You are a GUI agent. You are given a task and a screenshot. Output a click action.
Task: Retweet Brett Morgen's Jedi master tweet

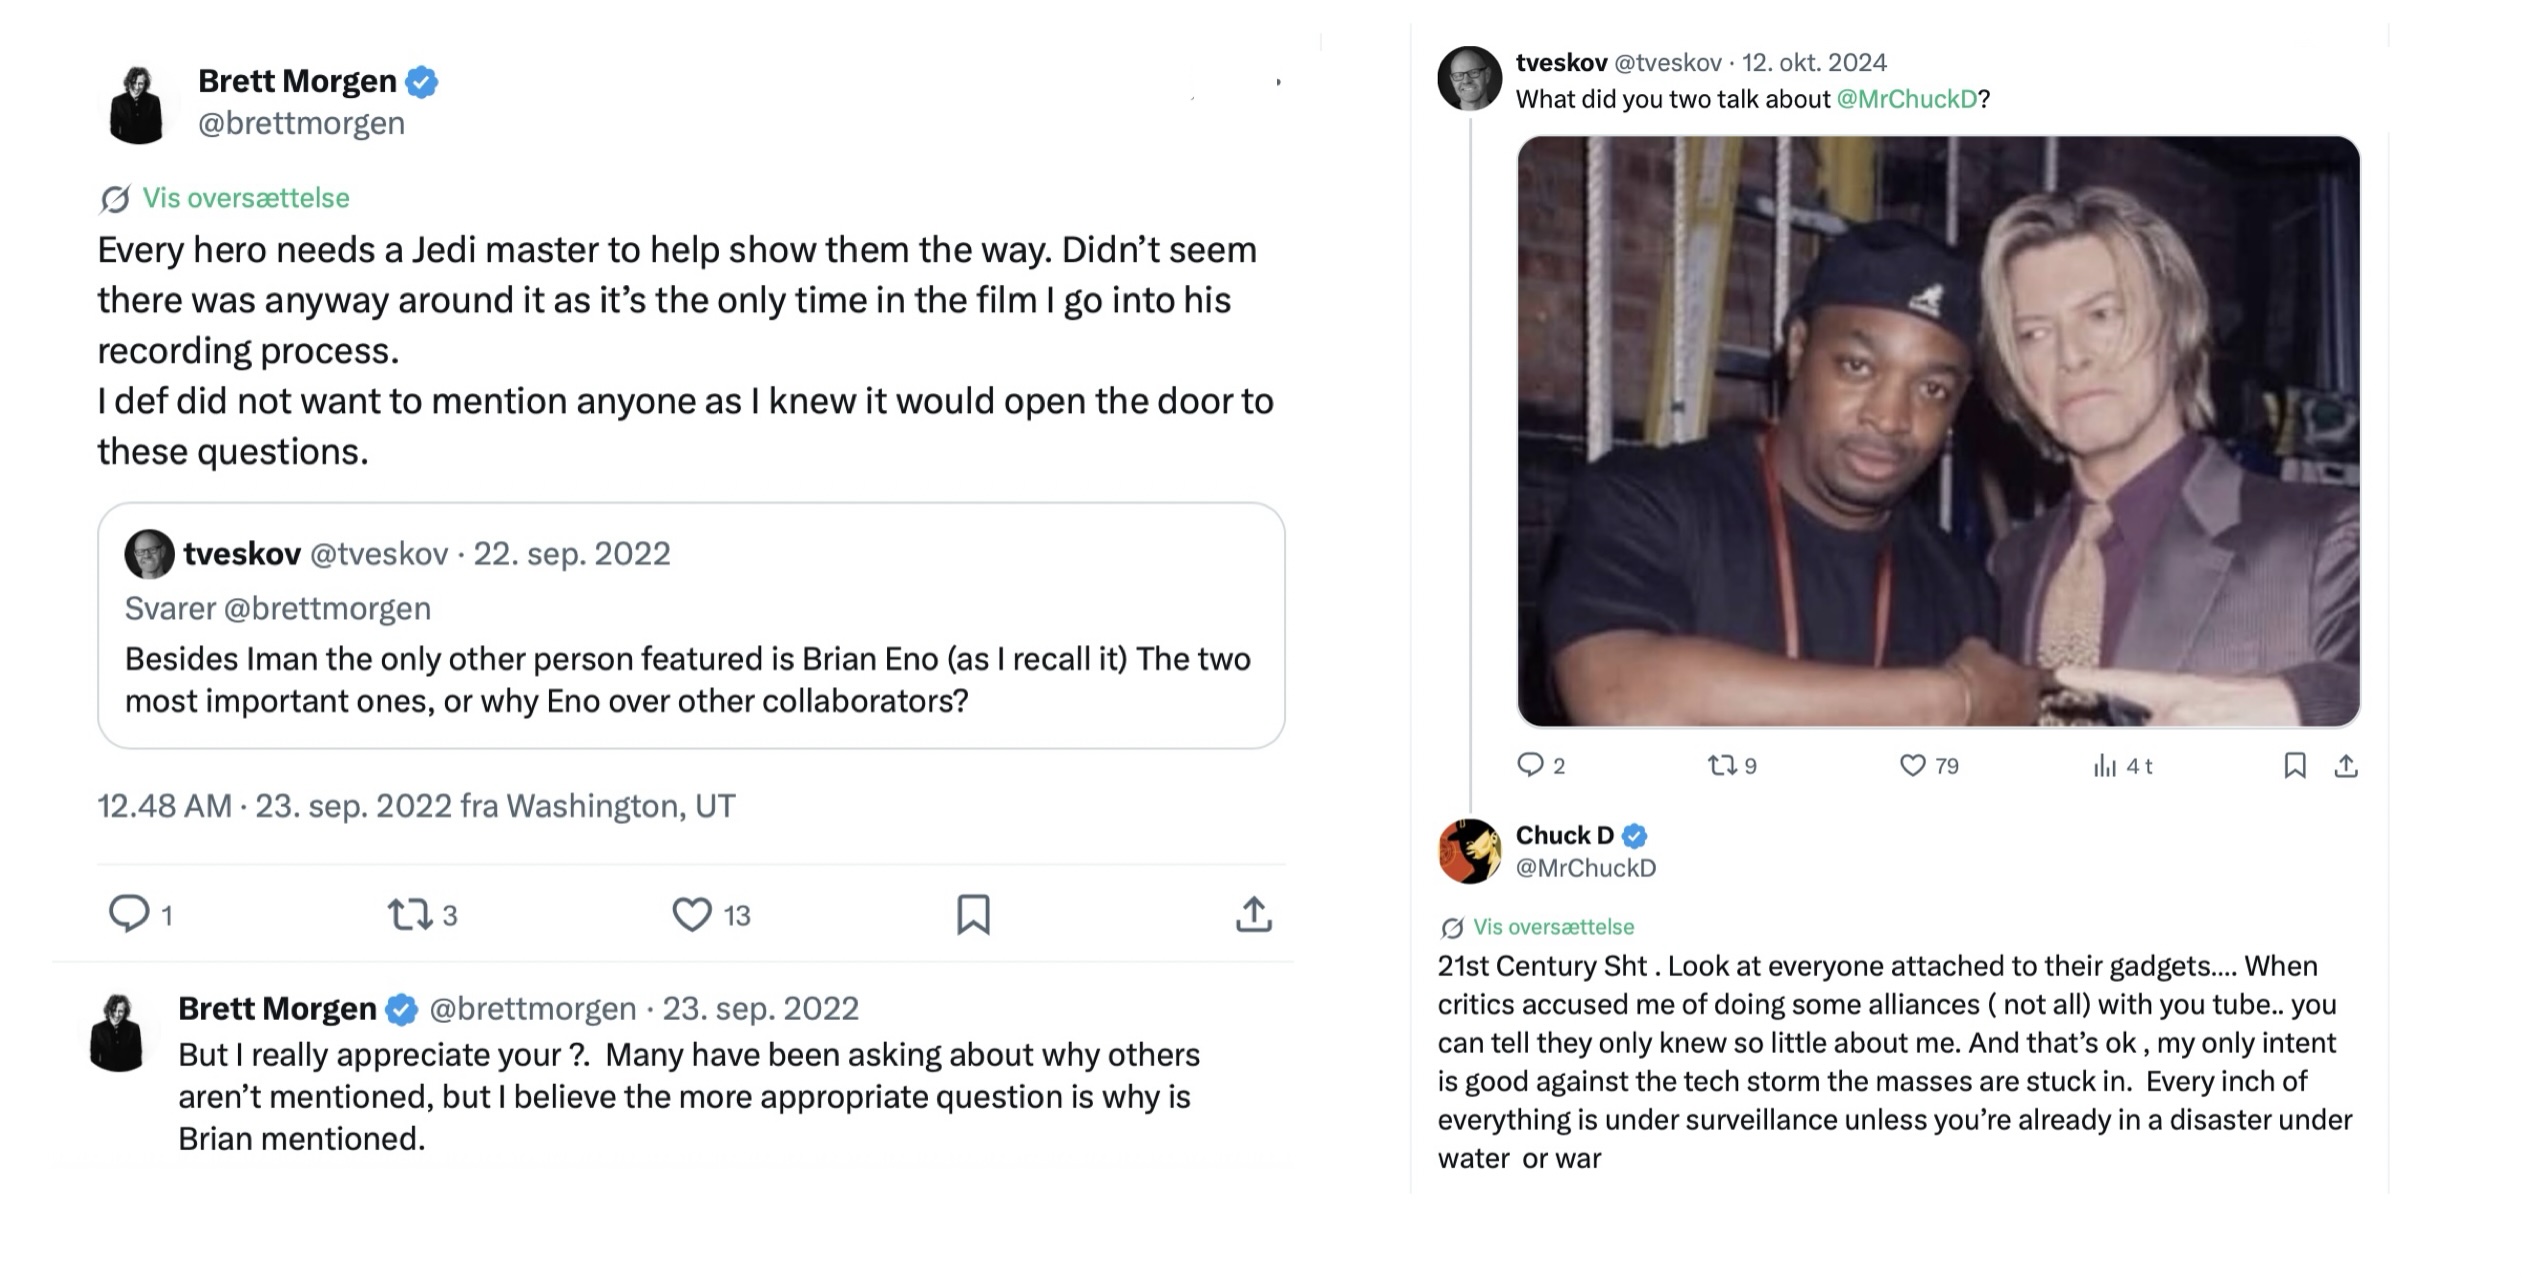pos(410,914)
